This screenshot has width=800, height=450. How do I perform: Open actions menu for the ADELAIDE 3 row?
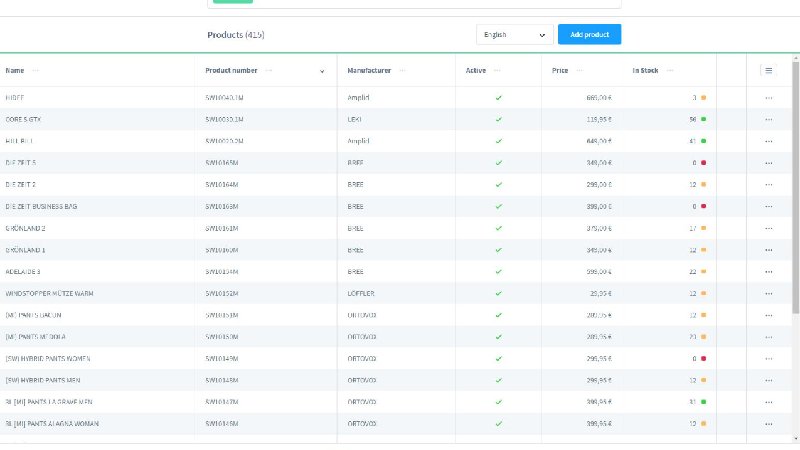click(768, 272)
